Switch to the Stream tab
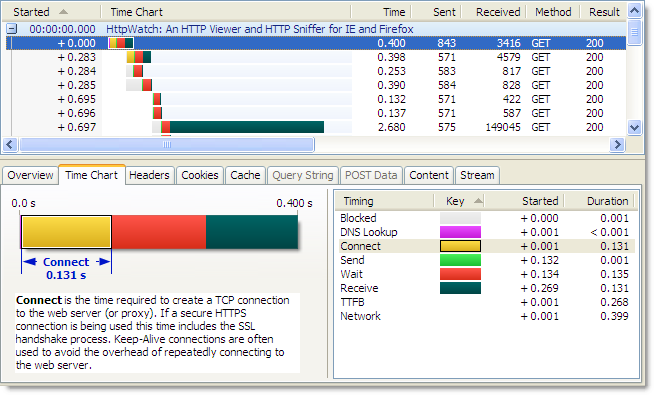 pyautogui.click(x=477, y=175)
